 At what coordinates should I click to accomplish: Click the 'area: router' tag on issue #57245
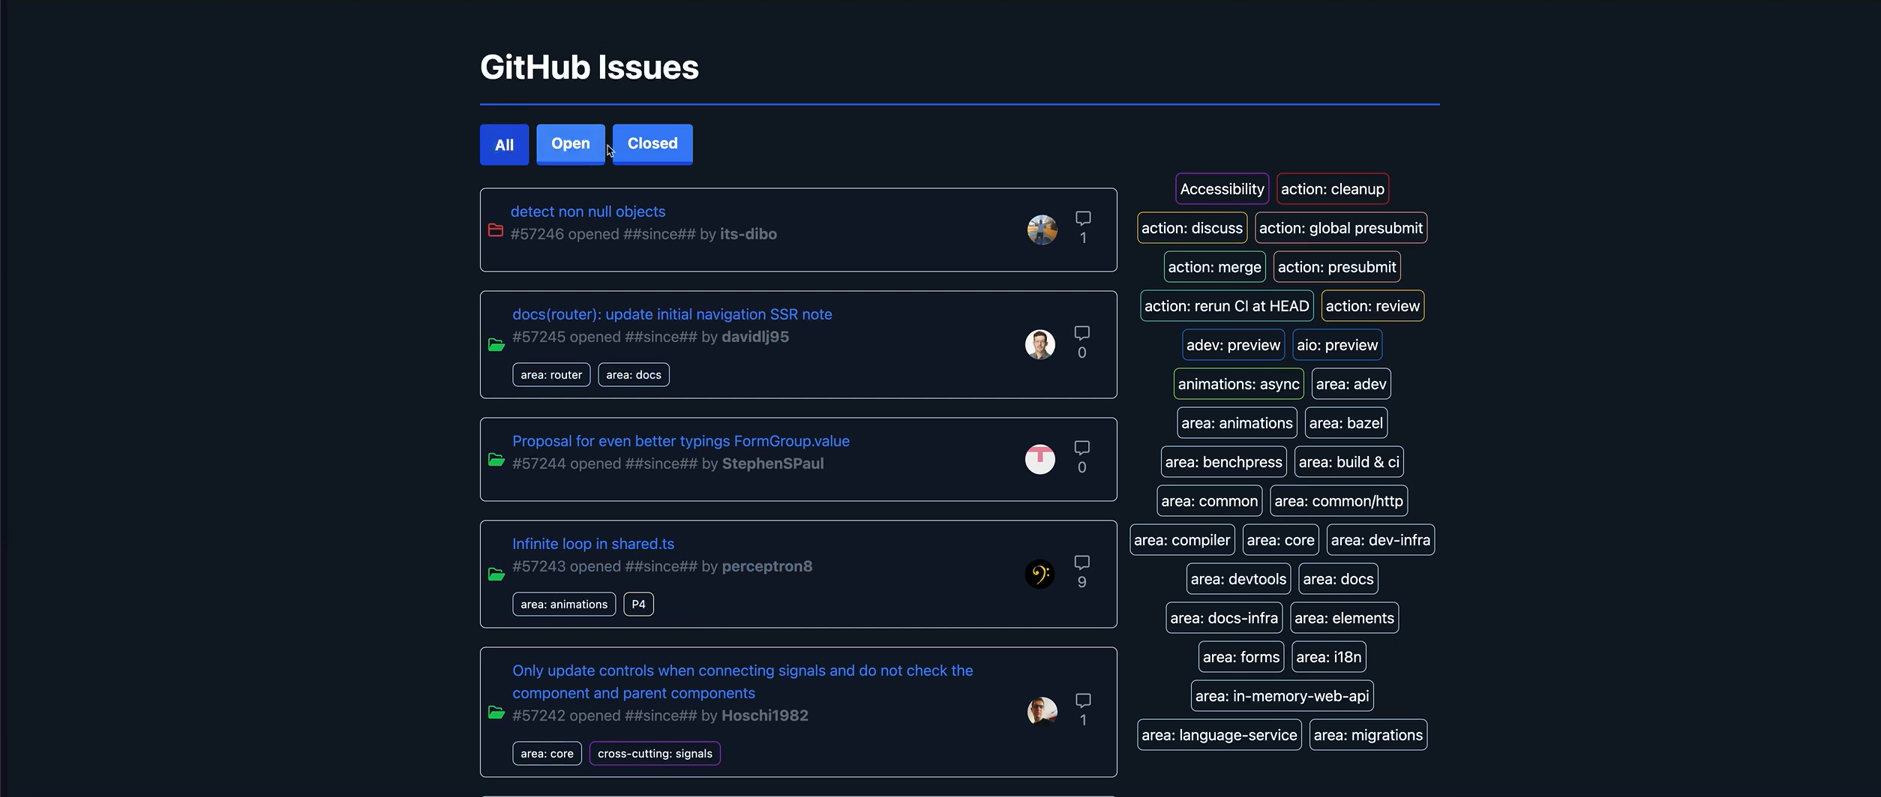(x=551, y=375)
